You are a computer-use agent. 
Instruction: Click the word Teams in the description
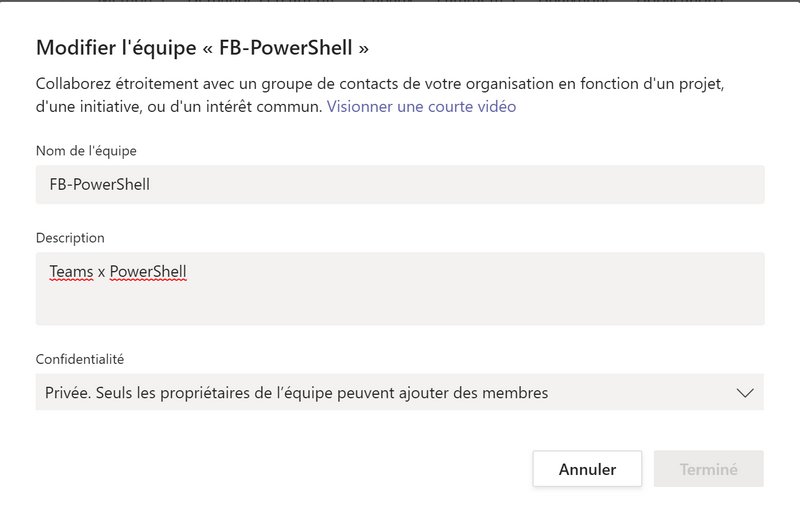tap(71, 271)
